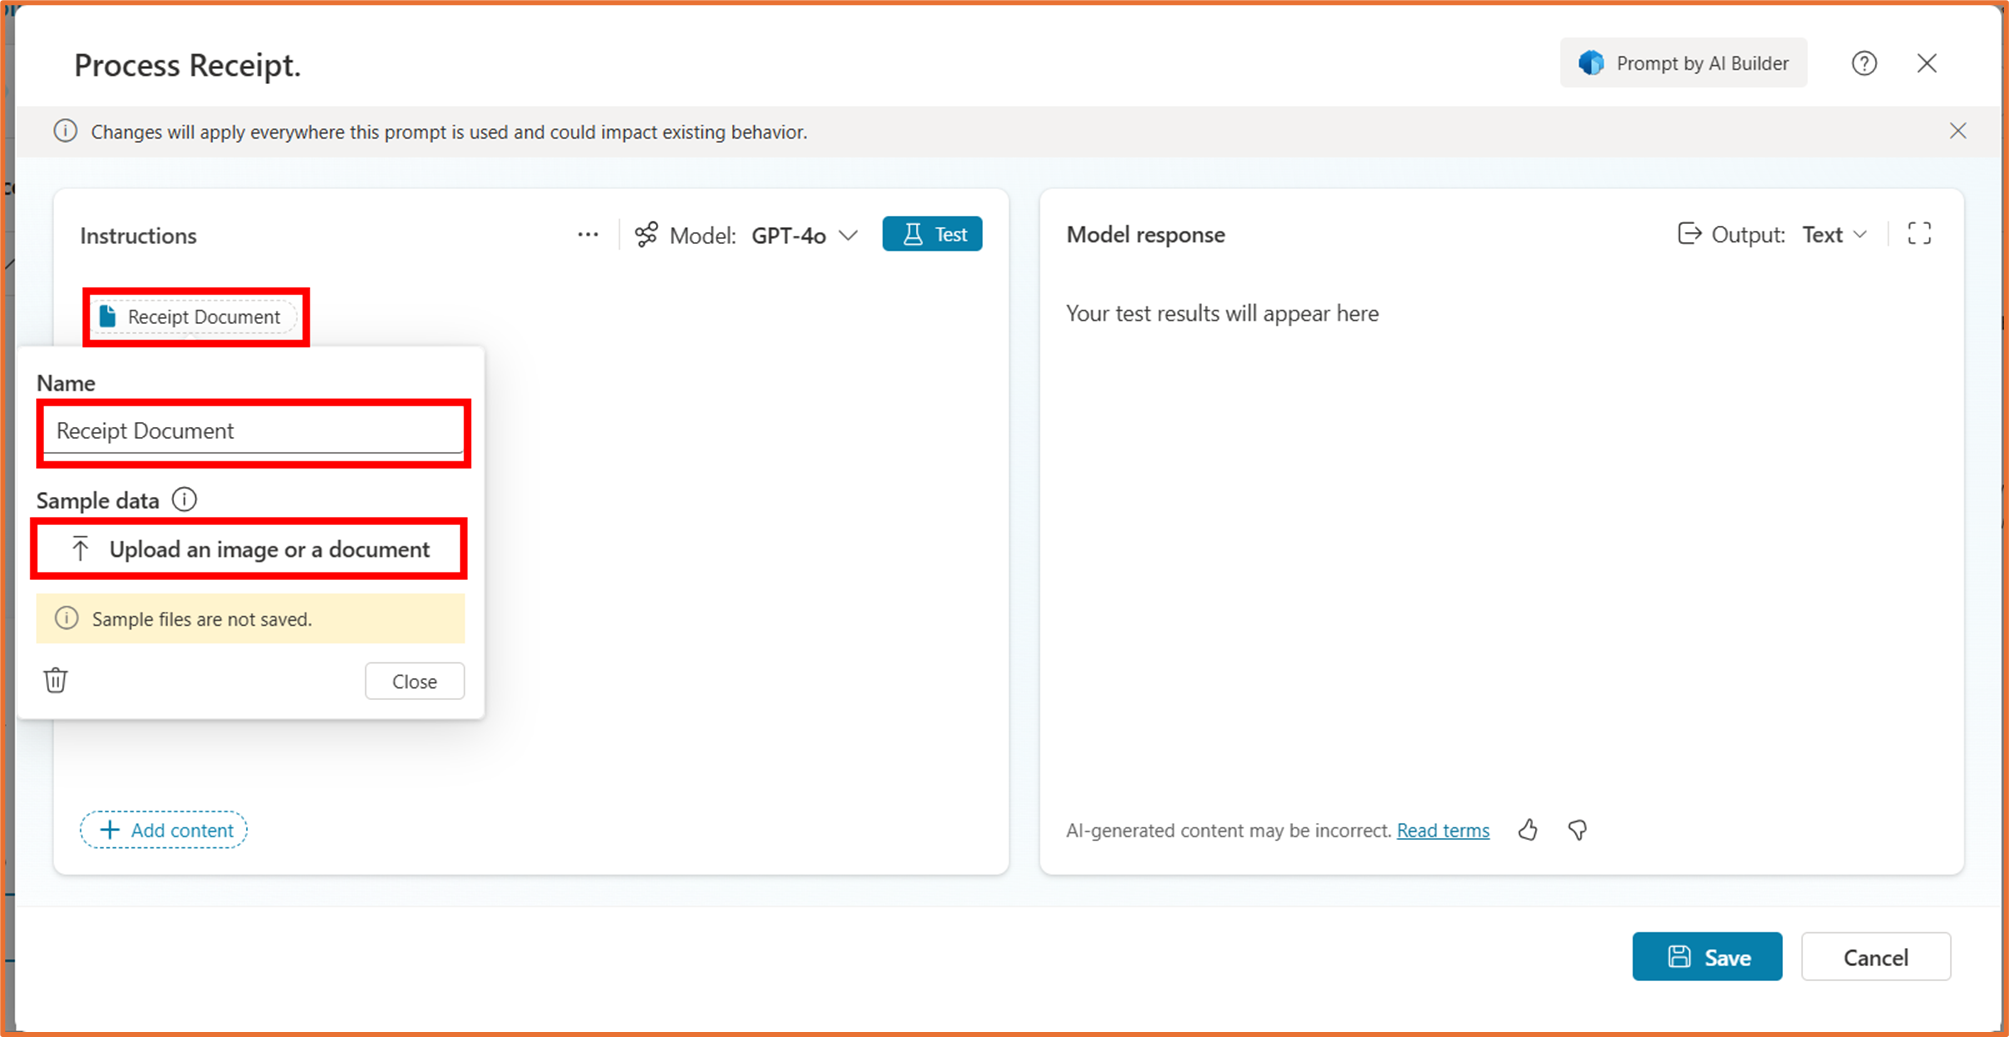Open the Read terms link
The width and height of the screenshot is (2009, 1037).
[1442, 830]
